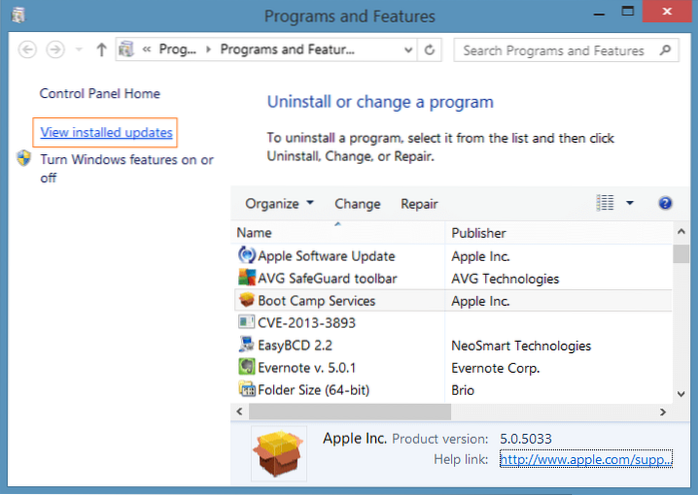Click the horizontal scrollbar left arrow
Screen dimensions: 698x495
[239, 412]
